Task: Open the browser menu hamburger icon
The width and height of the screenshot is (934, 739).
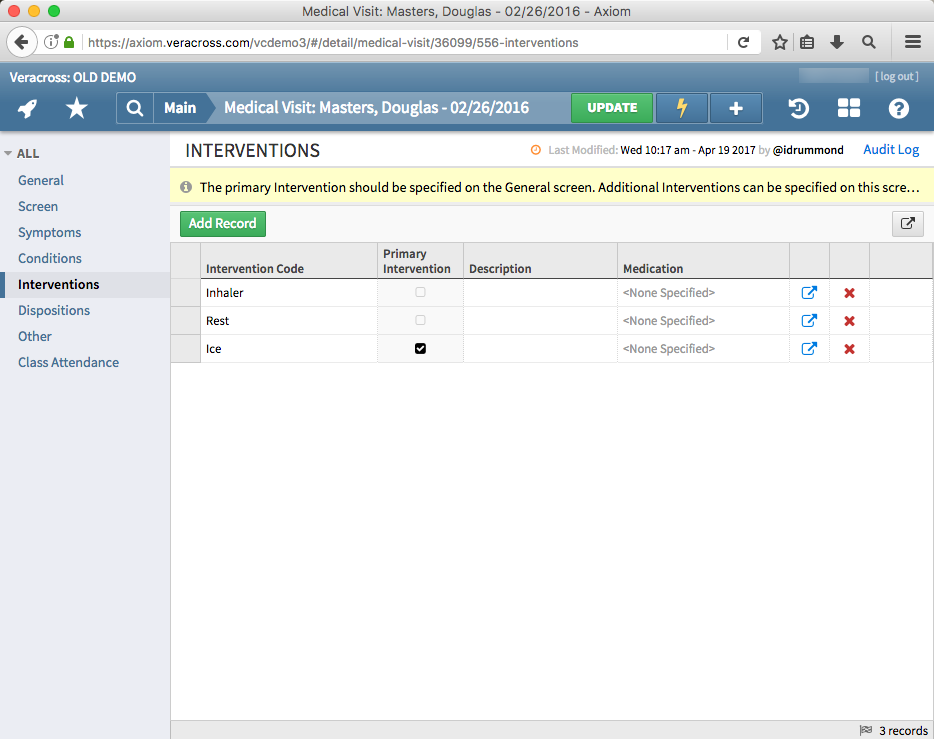Action: 912,42
